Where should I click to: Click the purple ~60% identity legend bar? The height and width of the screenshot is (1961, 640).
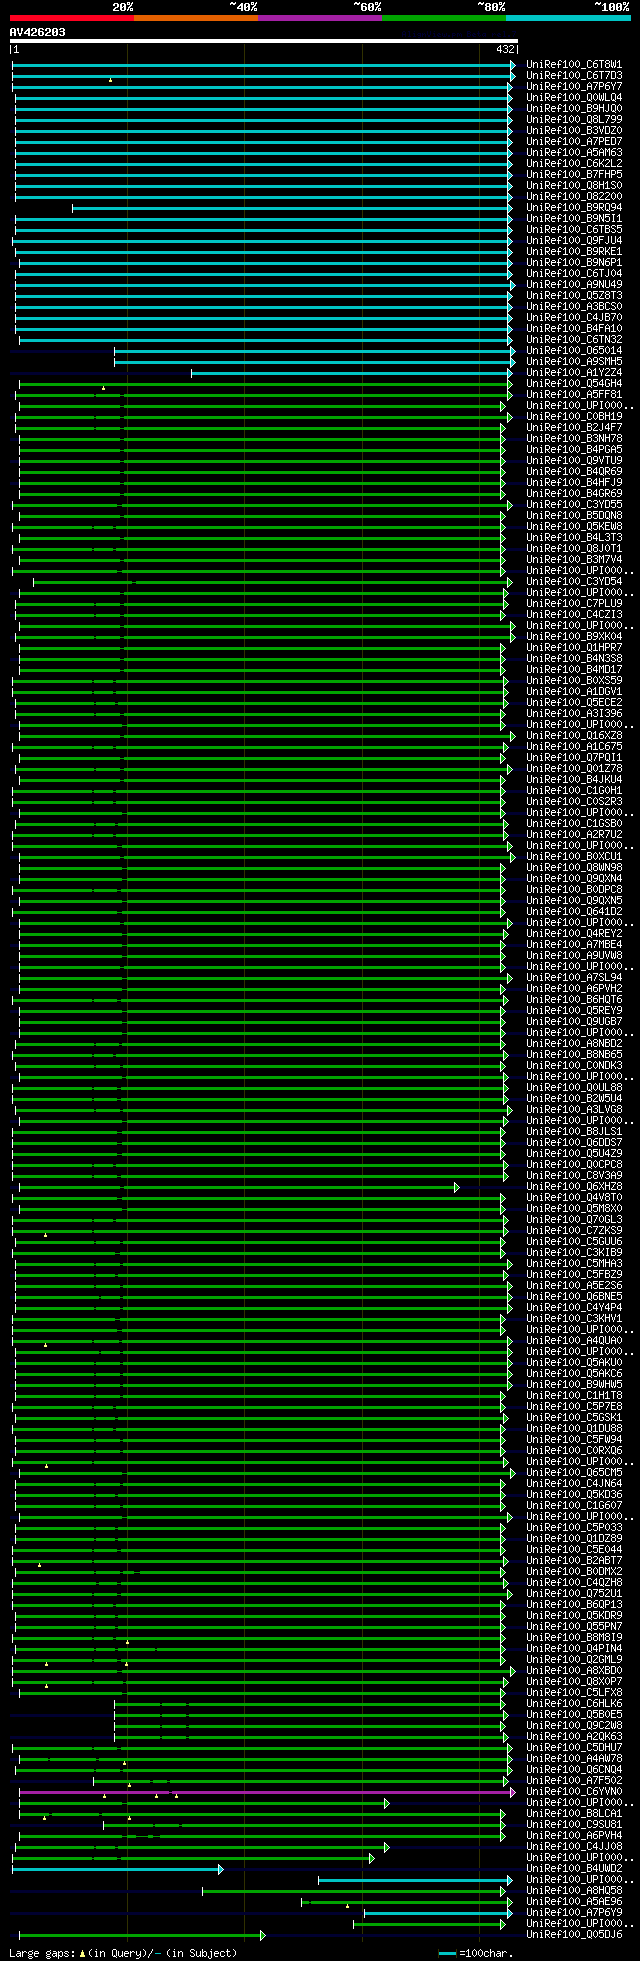click(x=320, y=17)
